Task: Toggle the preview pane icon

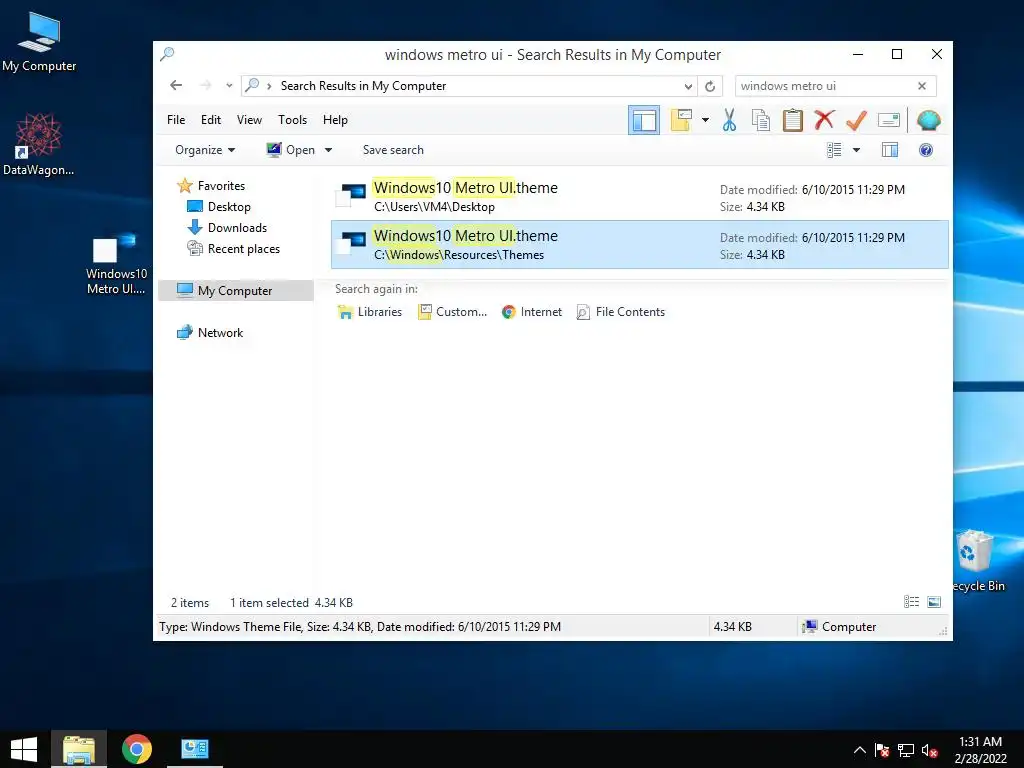Action: click(x=889, y=150)
